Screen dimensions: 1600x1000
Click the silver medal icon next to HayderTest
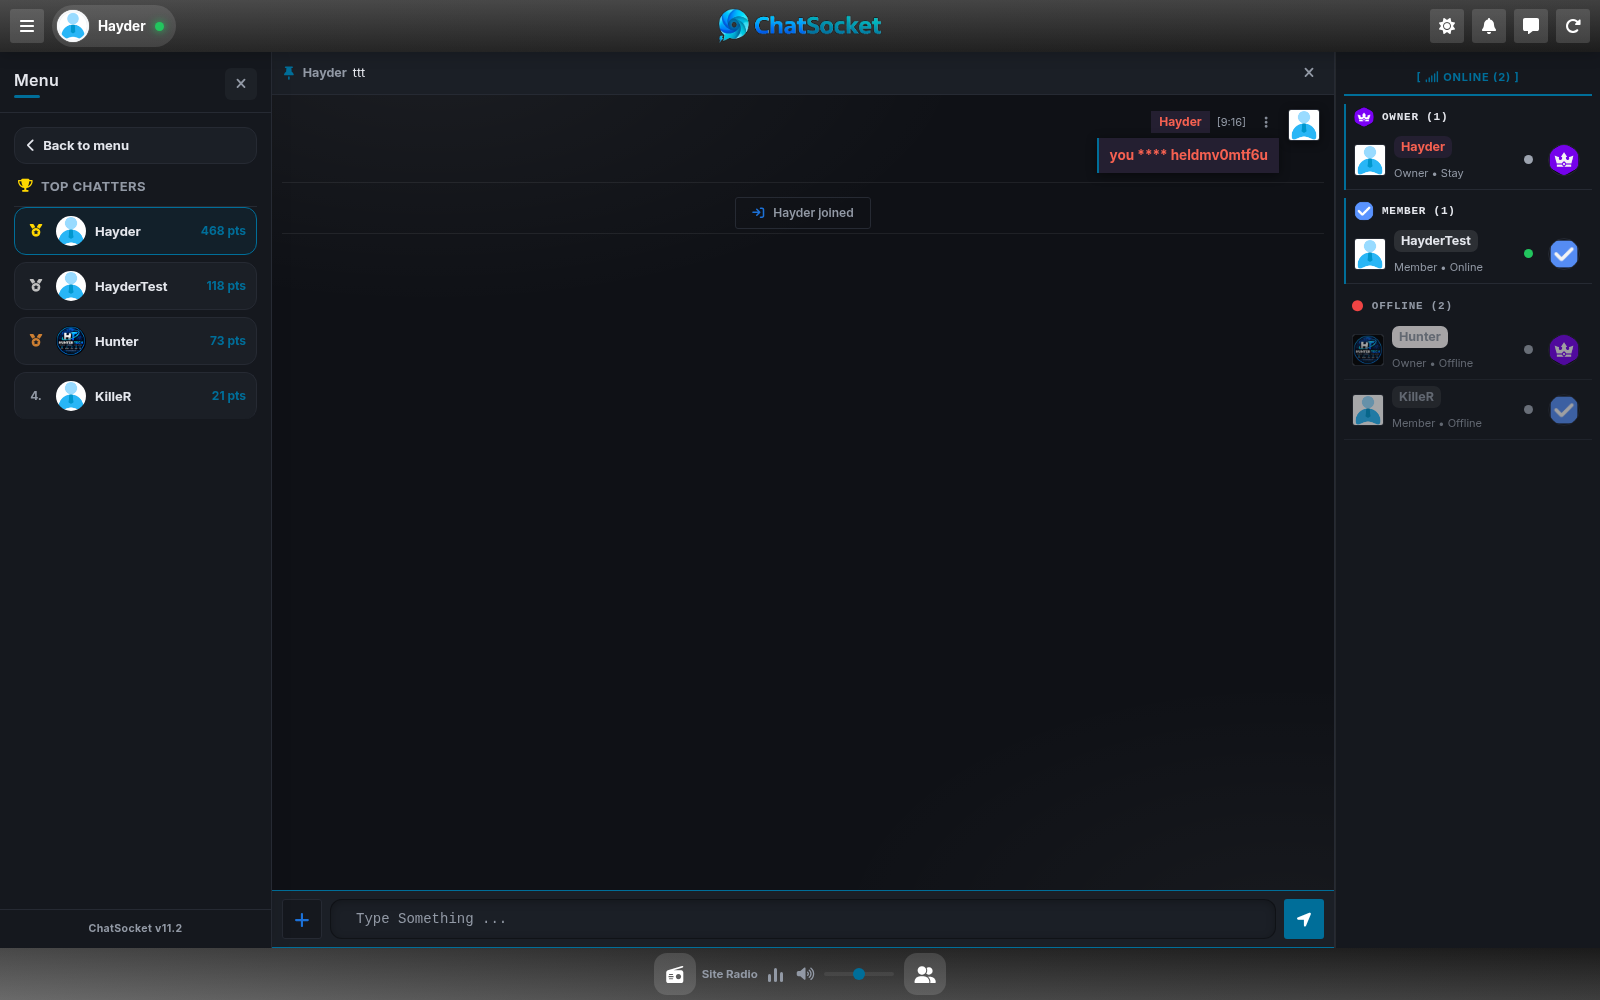point(36,286)
